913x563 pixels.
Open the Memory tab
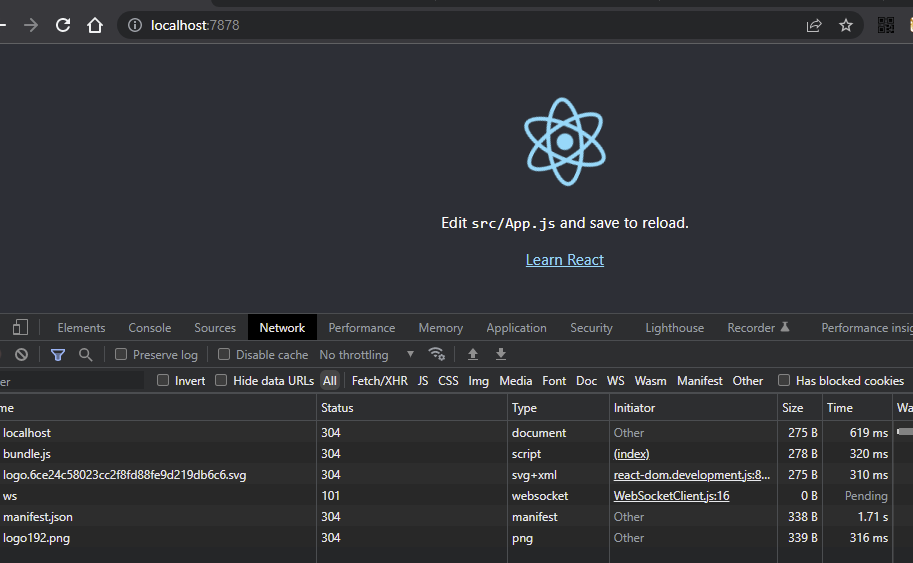pyautogui.click(x=441, y=328)
